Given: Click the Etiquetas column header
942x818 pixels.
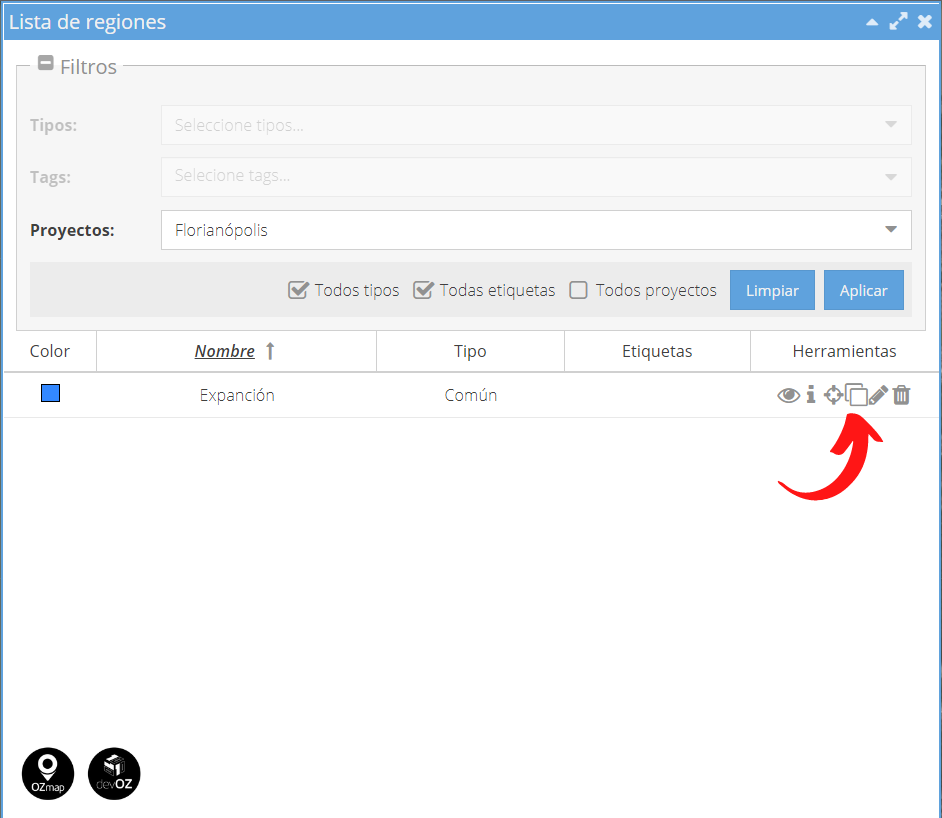Looking at the screenshot, I should point(657,351).
